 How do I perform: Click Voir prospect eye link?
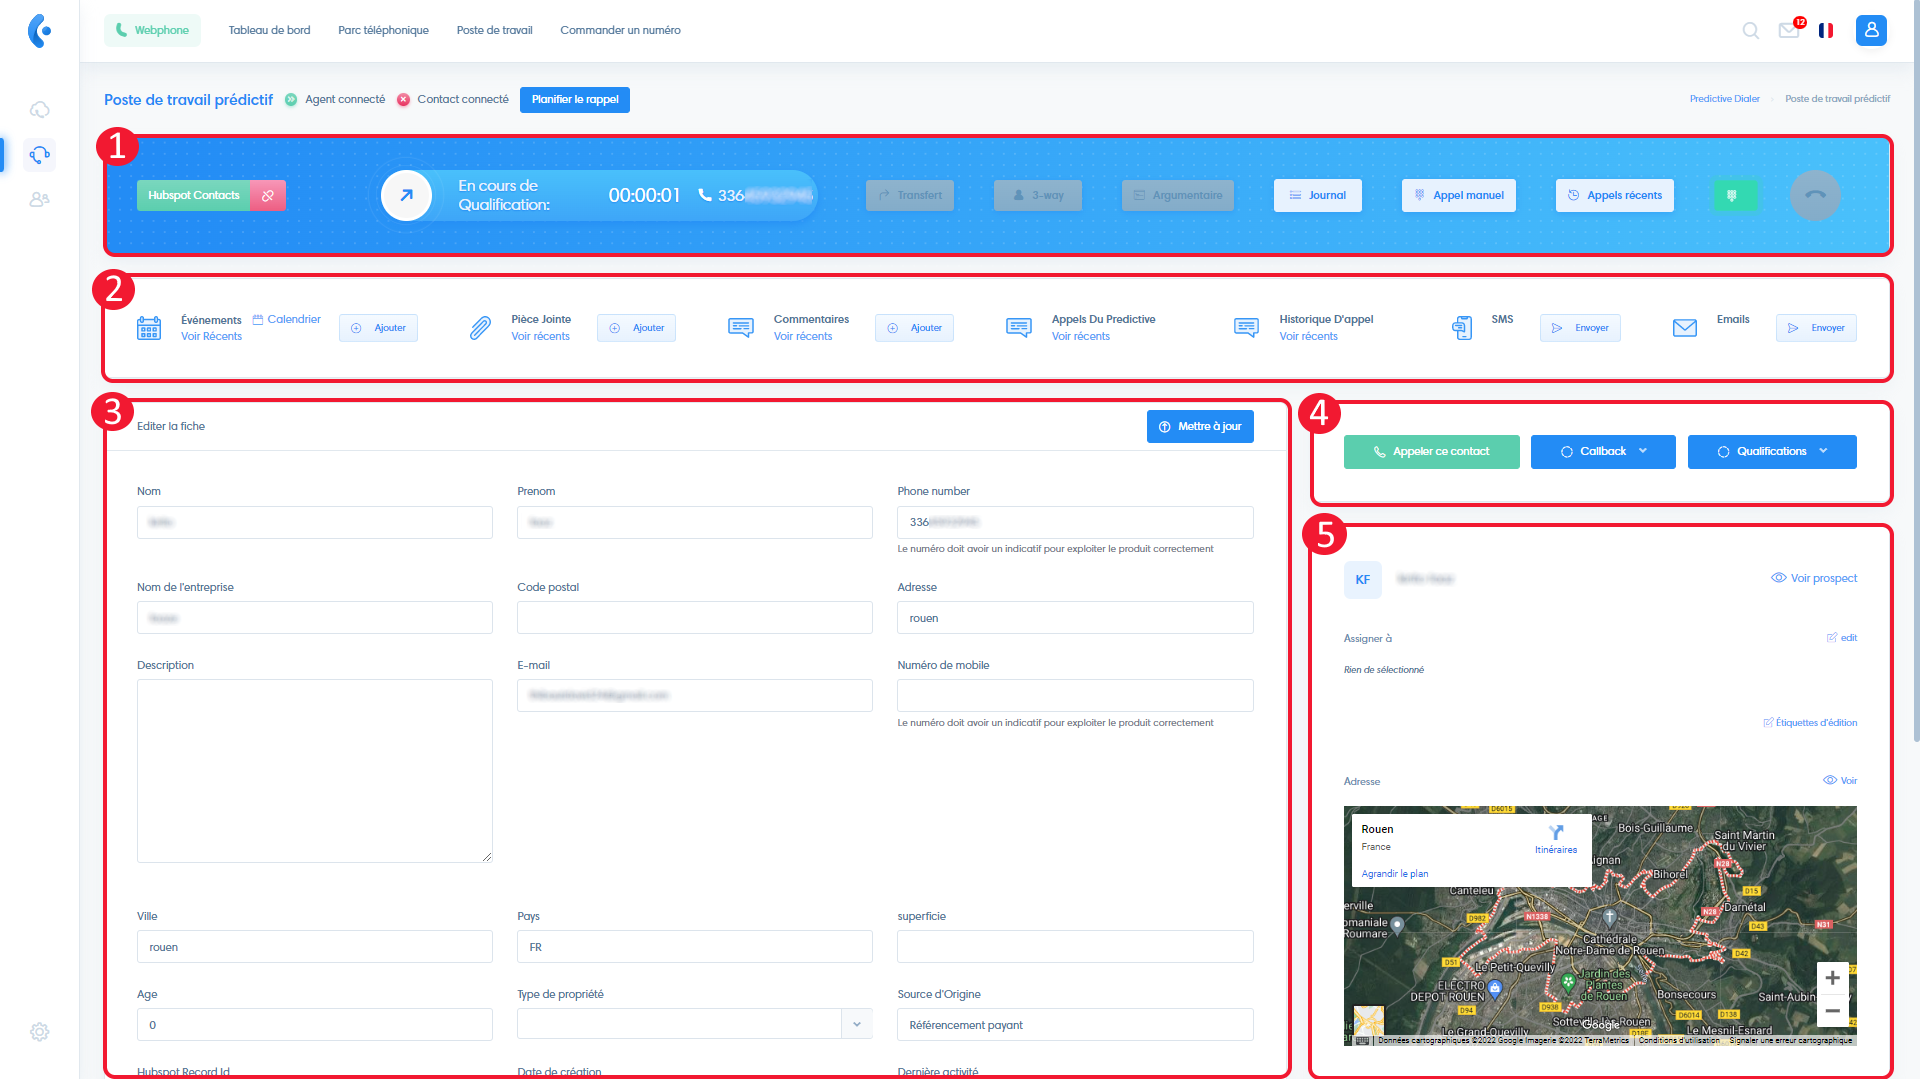pyautogui.click(x=1813, y=578)
